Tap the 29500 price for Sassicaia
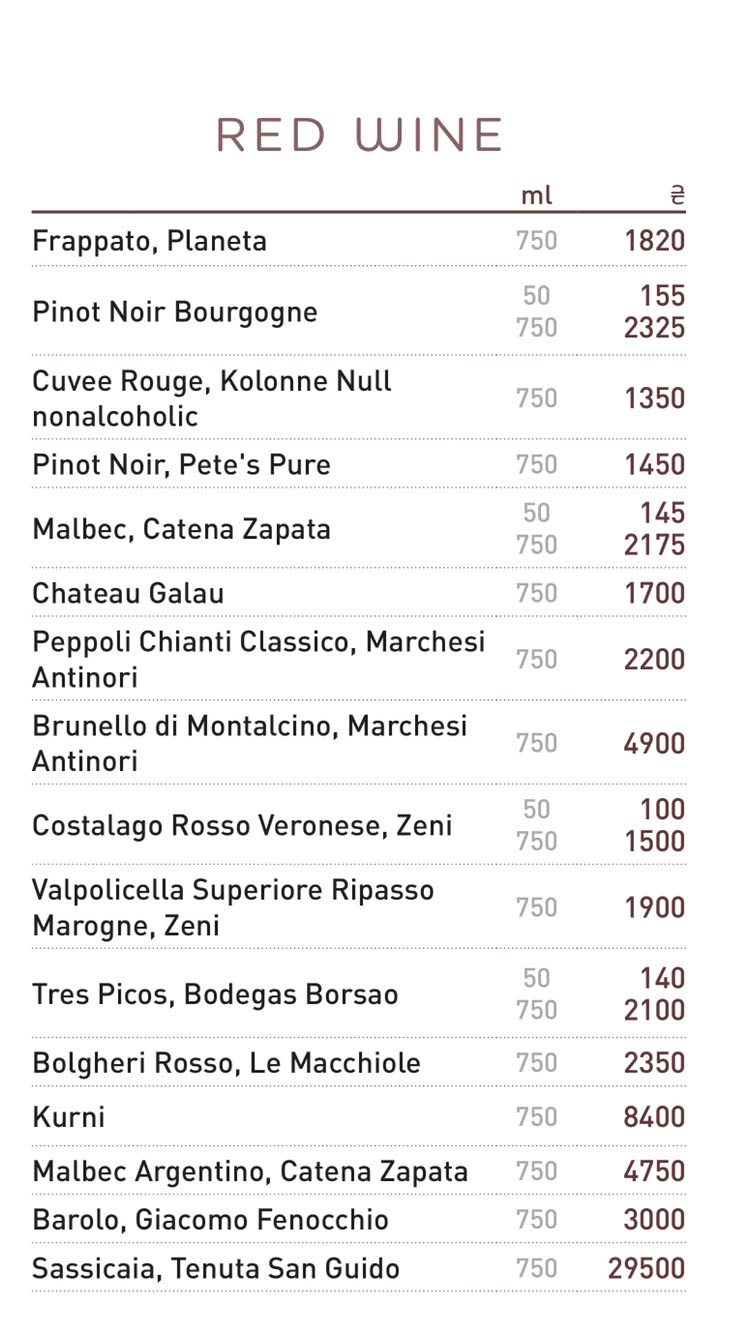Image resolution: width=750 pixels, height=1333 pixels. 647,1269
